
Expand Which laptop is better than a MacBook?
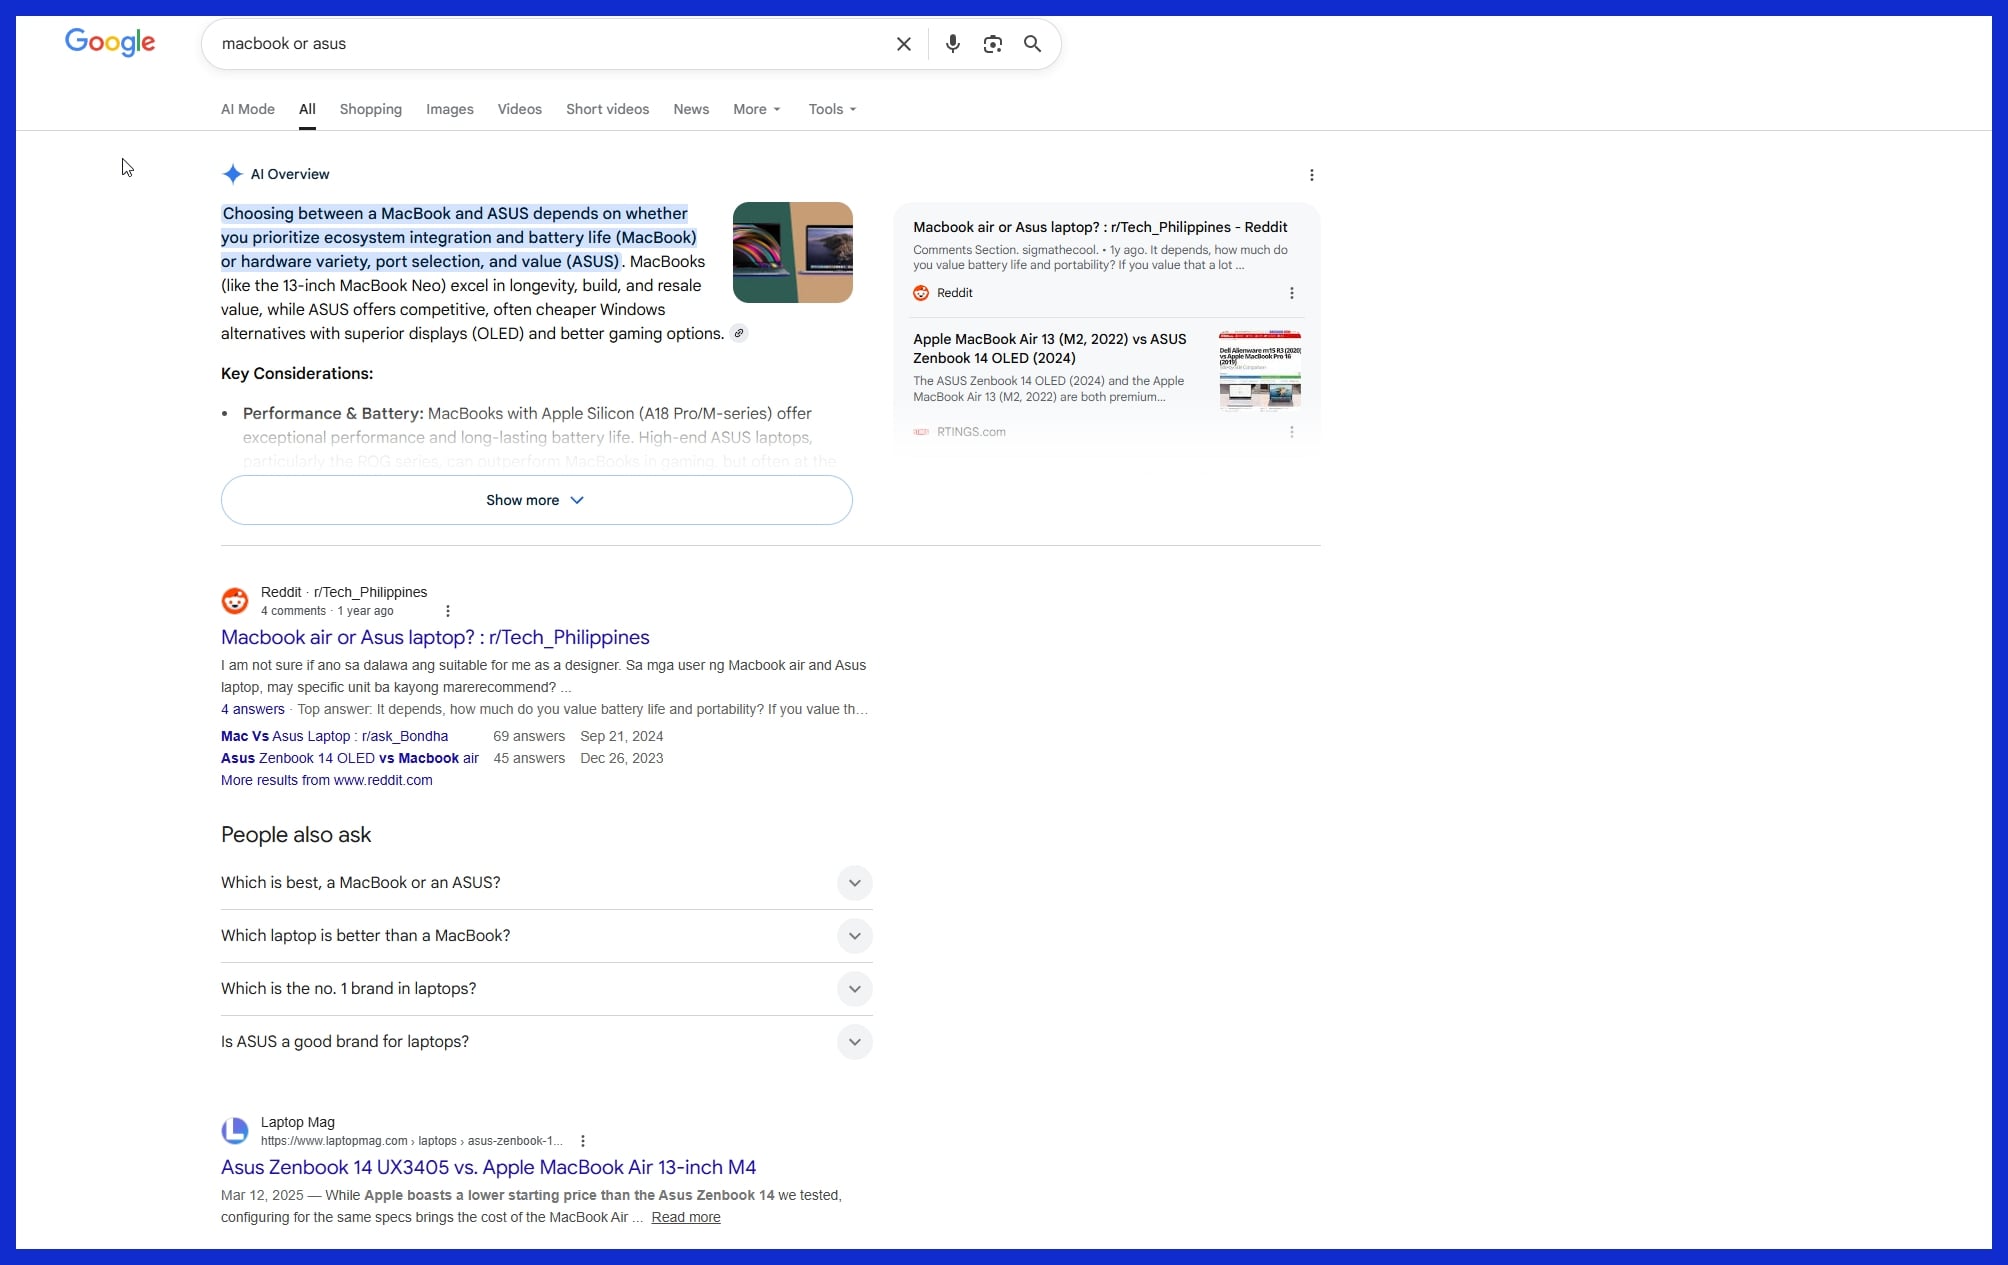[546, 936]
